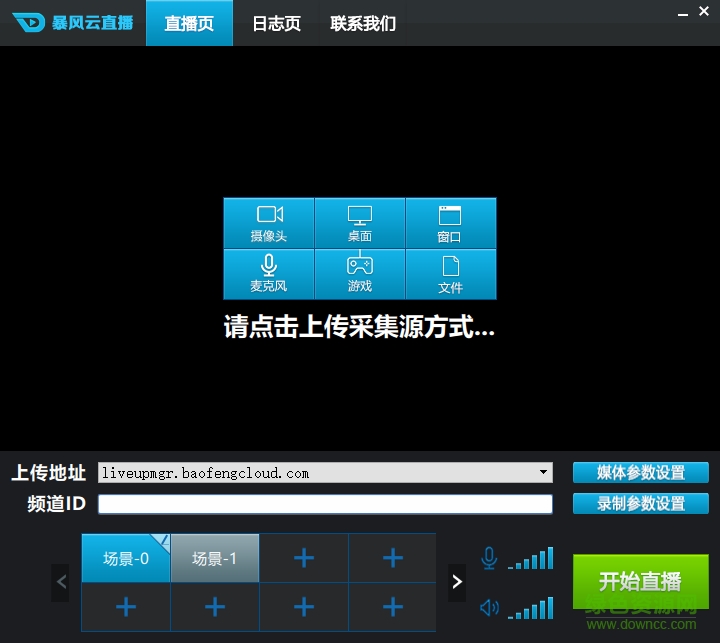Mute the microphone icon near volume bars

[489, 558]
